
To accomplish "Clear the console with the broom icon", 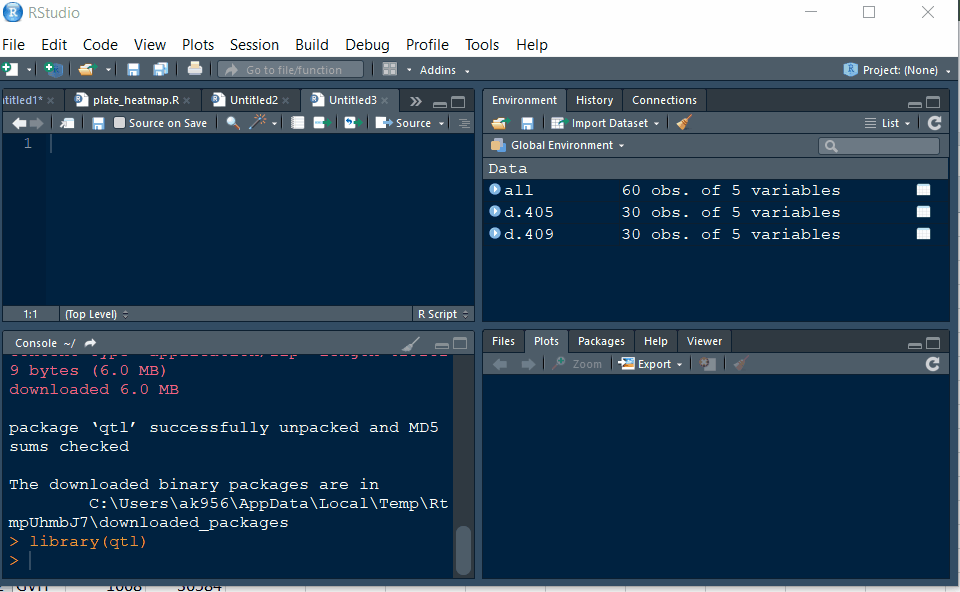I will (411, 343).
